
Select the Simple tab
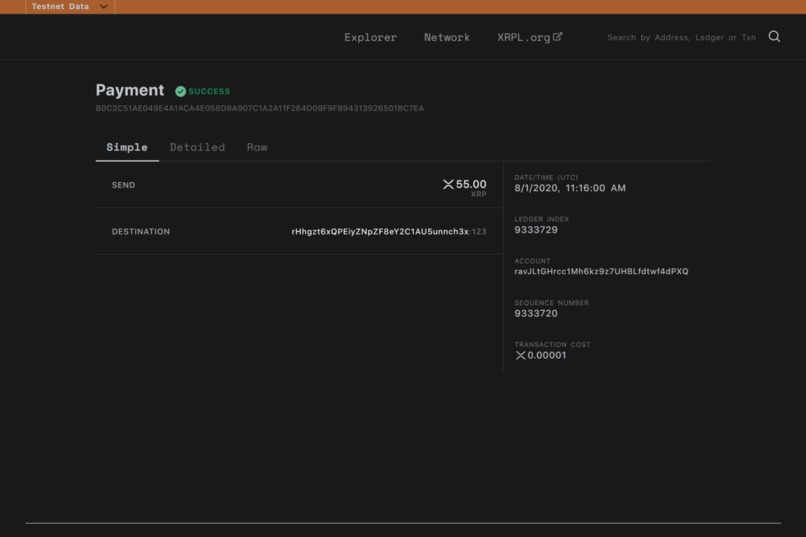click(x=127, y=147)
